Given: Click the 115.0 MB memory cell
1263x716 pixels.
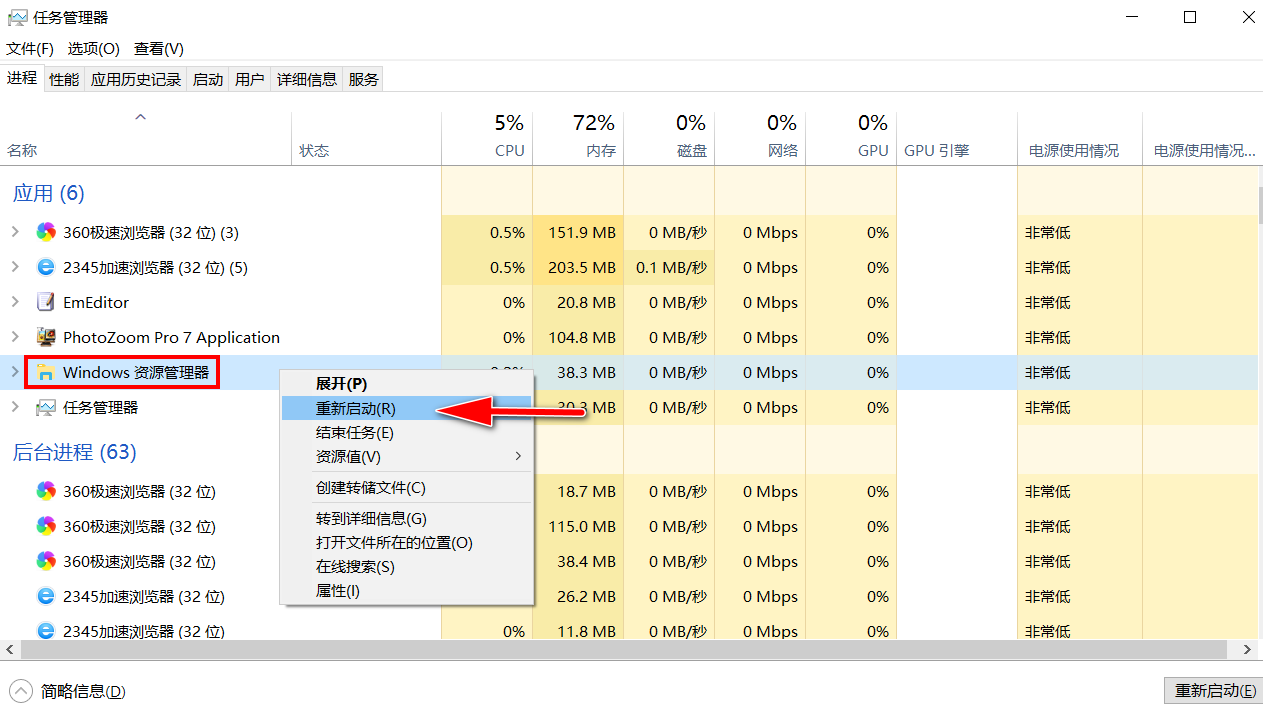Looking at the screenshot, I should 578,526.
